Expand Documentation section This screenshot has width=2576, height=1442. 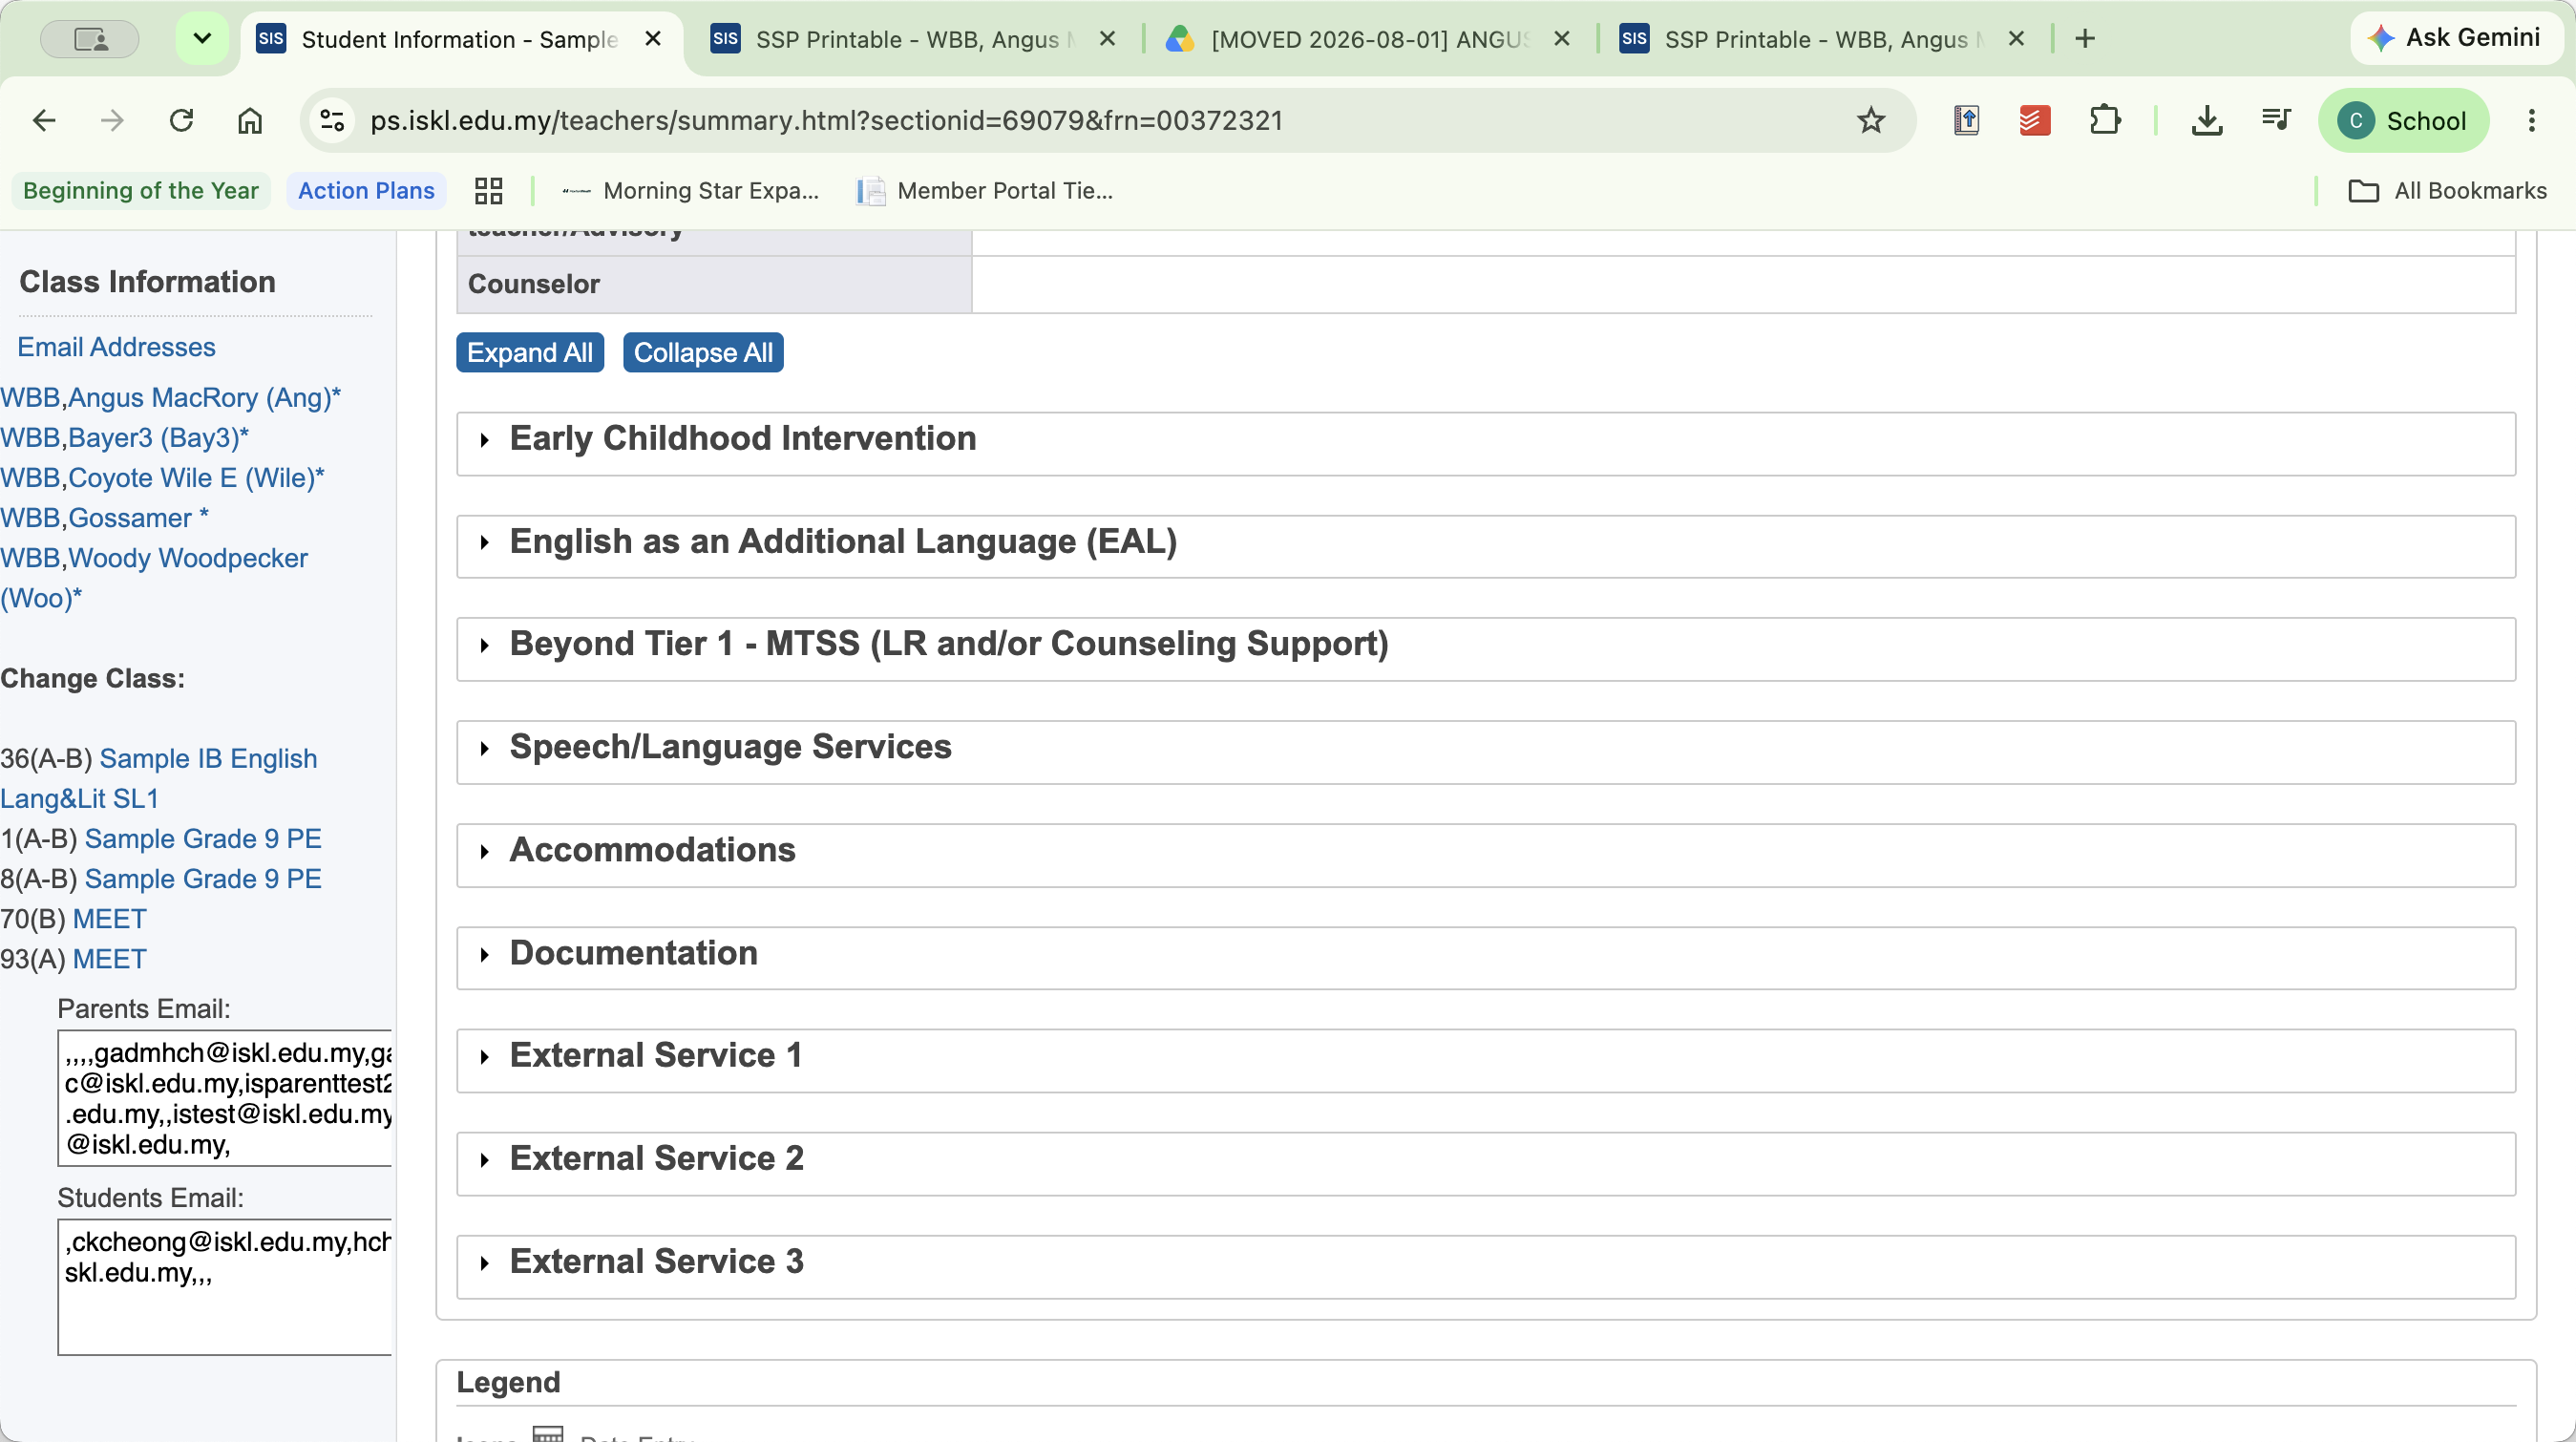(1486, 959)
